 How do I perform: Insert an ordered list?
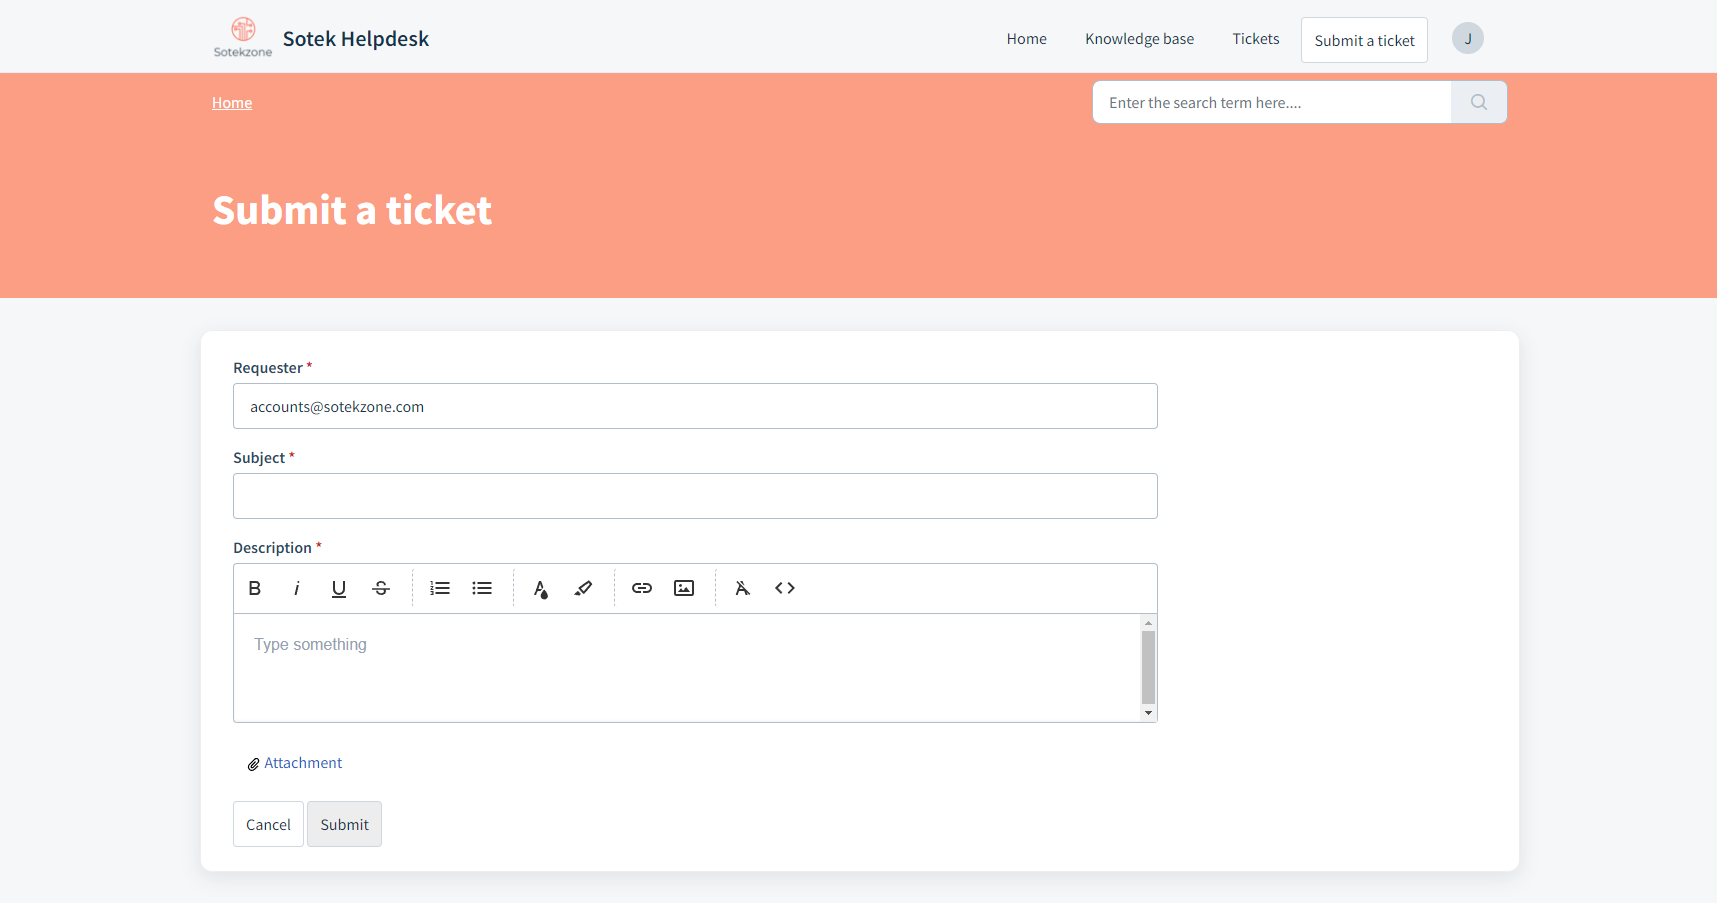pyautogui.click(x=439, y=588)
